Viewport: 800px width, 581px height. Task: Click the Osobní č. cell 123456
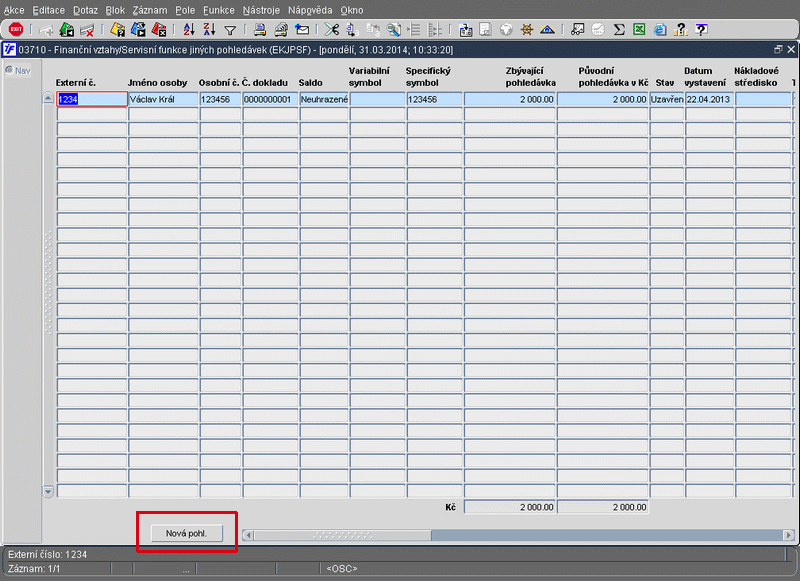(220, 99)
